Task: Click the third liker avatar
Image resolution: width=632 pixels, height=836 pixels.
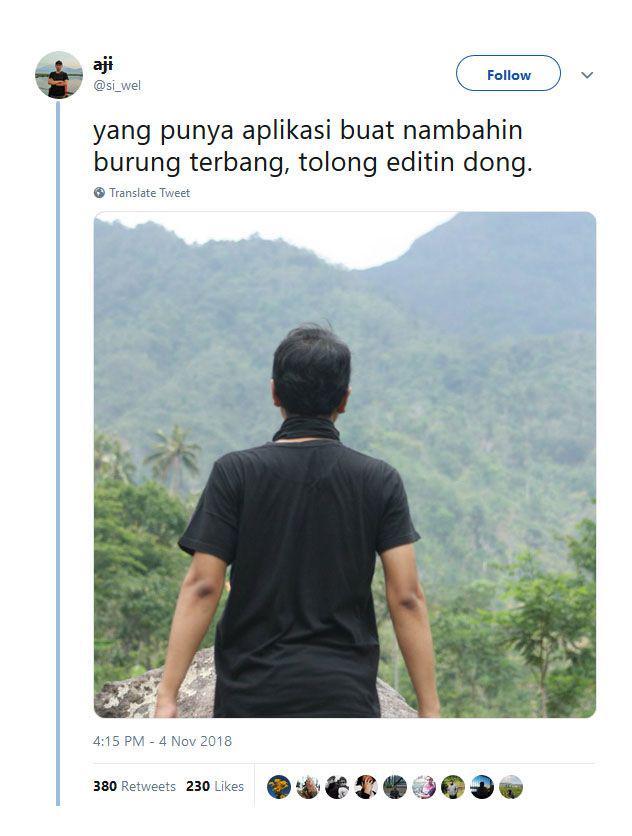Action: click(337, 787)
